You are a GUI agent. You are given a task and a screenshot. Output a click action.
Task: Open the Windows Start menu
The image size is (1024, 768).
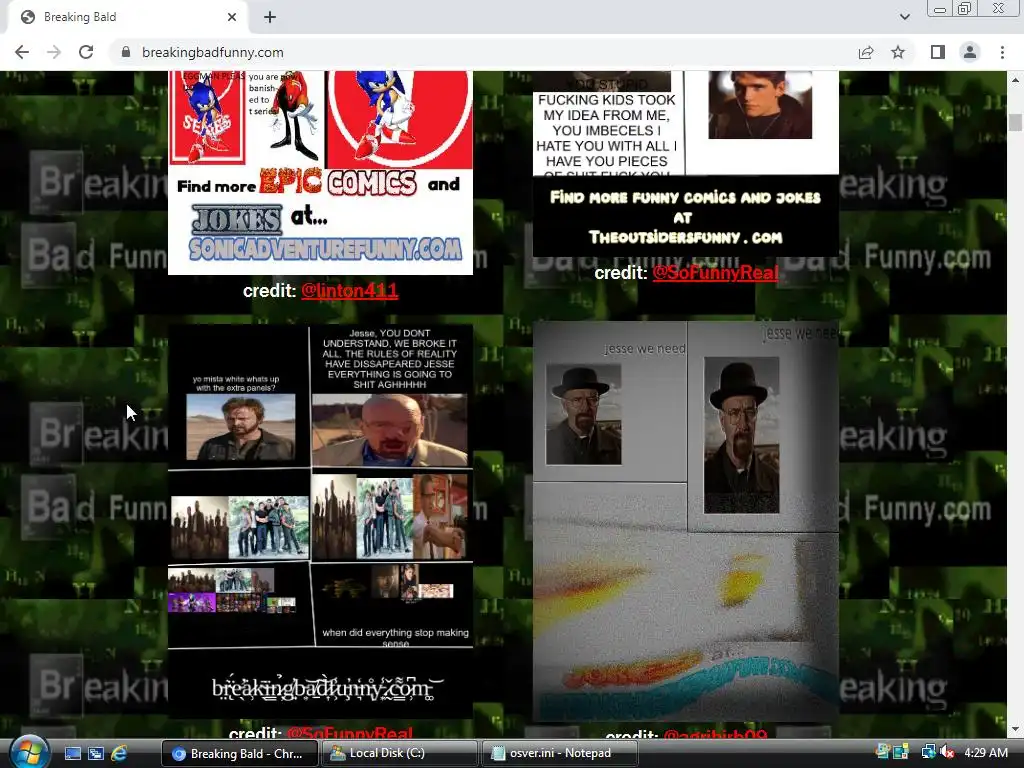click(27, 753)
